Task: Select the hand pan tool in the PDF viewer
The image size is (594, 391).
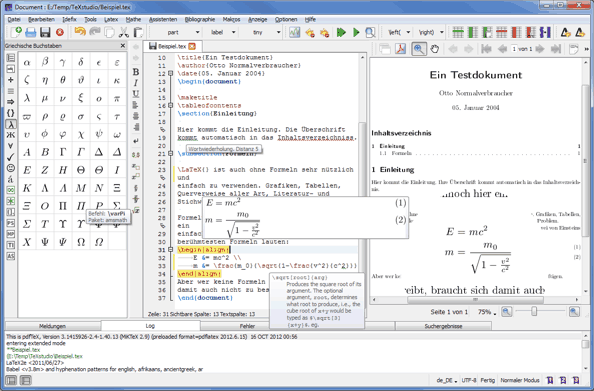Action: pyautogui.click(x=435, y=49)
